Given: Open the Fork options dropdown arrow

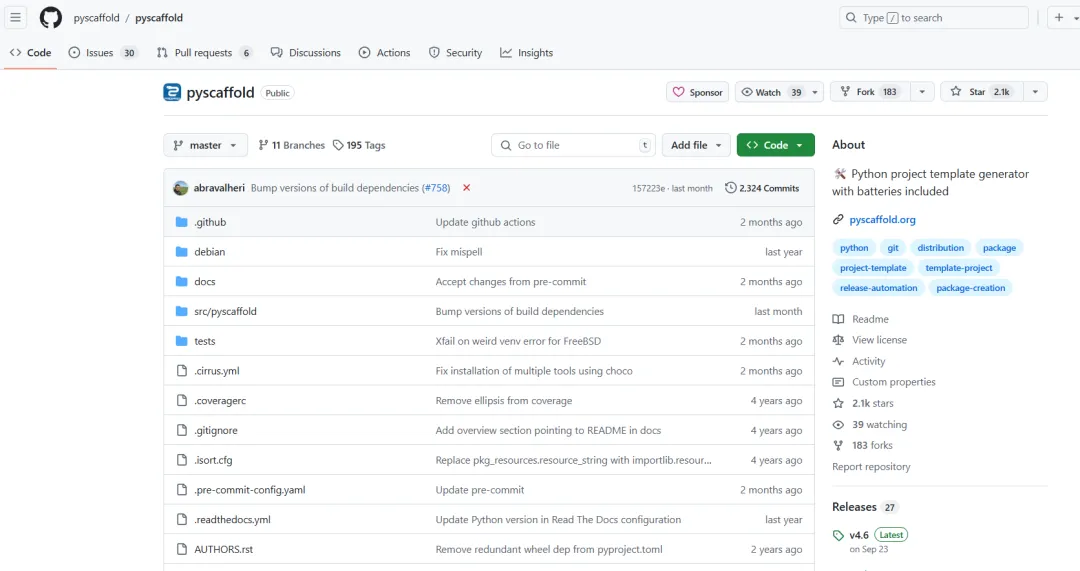Looking at the screenshot, I should 921,92.
